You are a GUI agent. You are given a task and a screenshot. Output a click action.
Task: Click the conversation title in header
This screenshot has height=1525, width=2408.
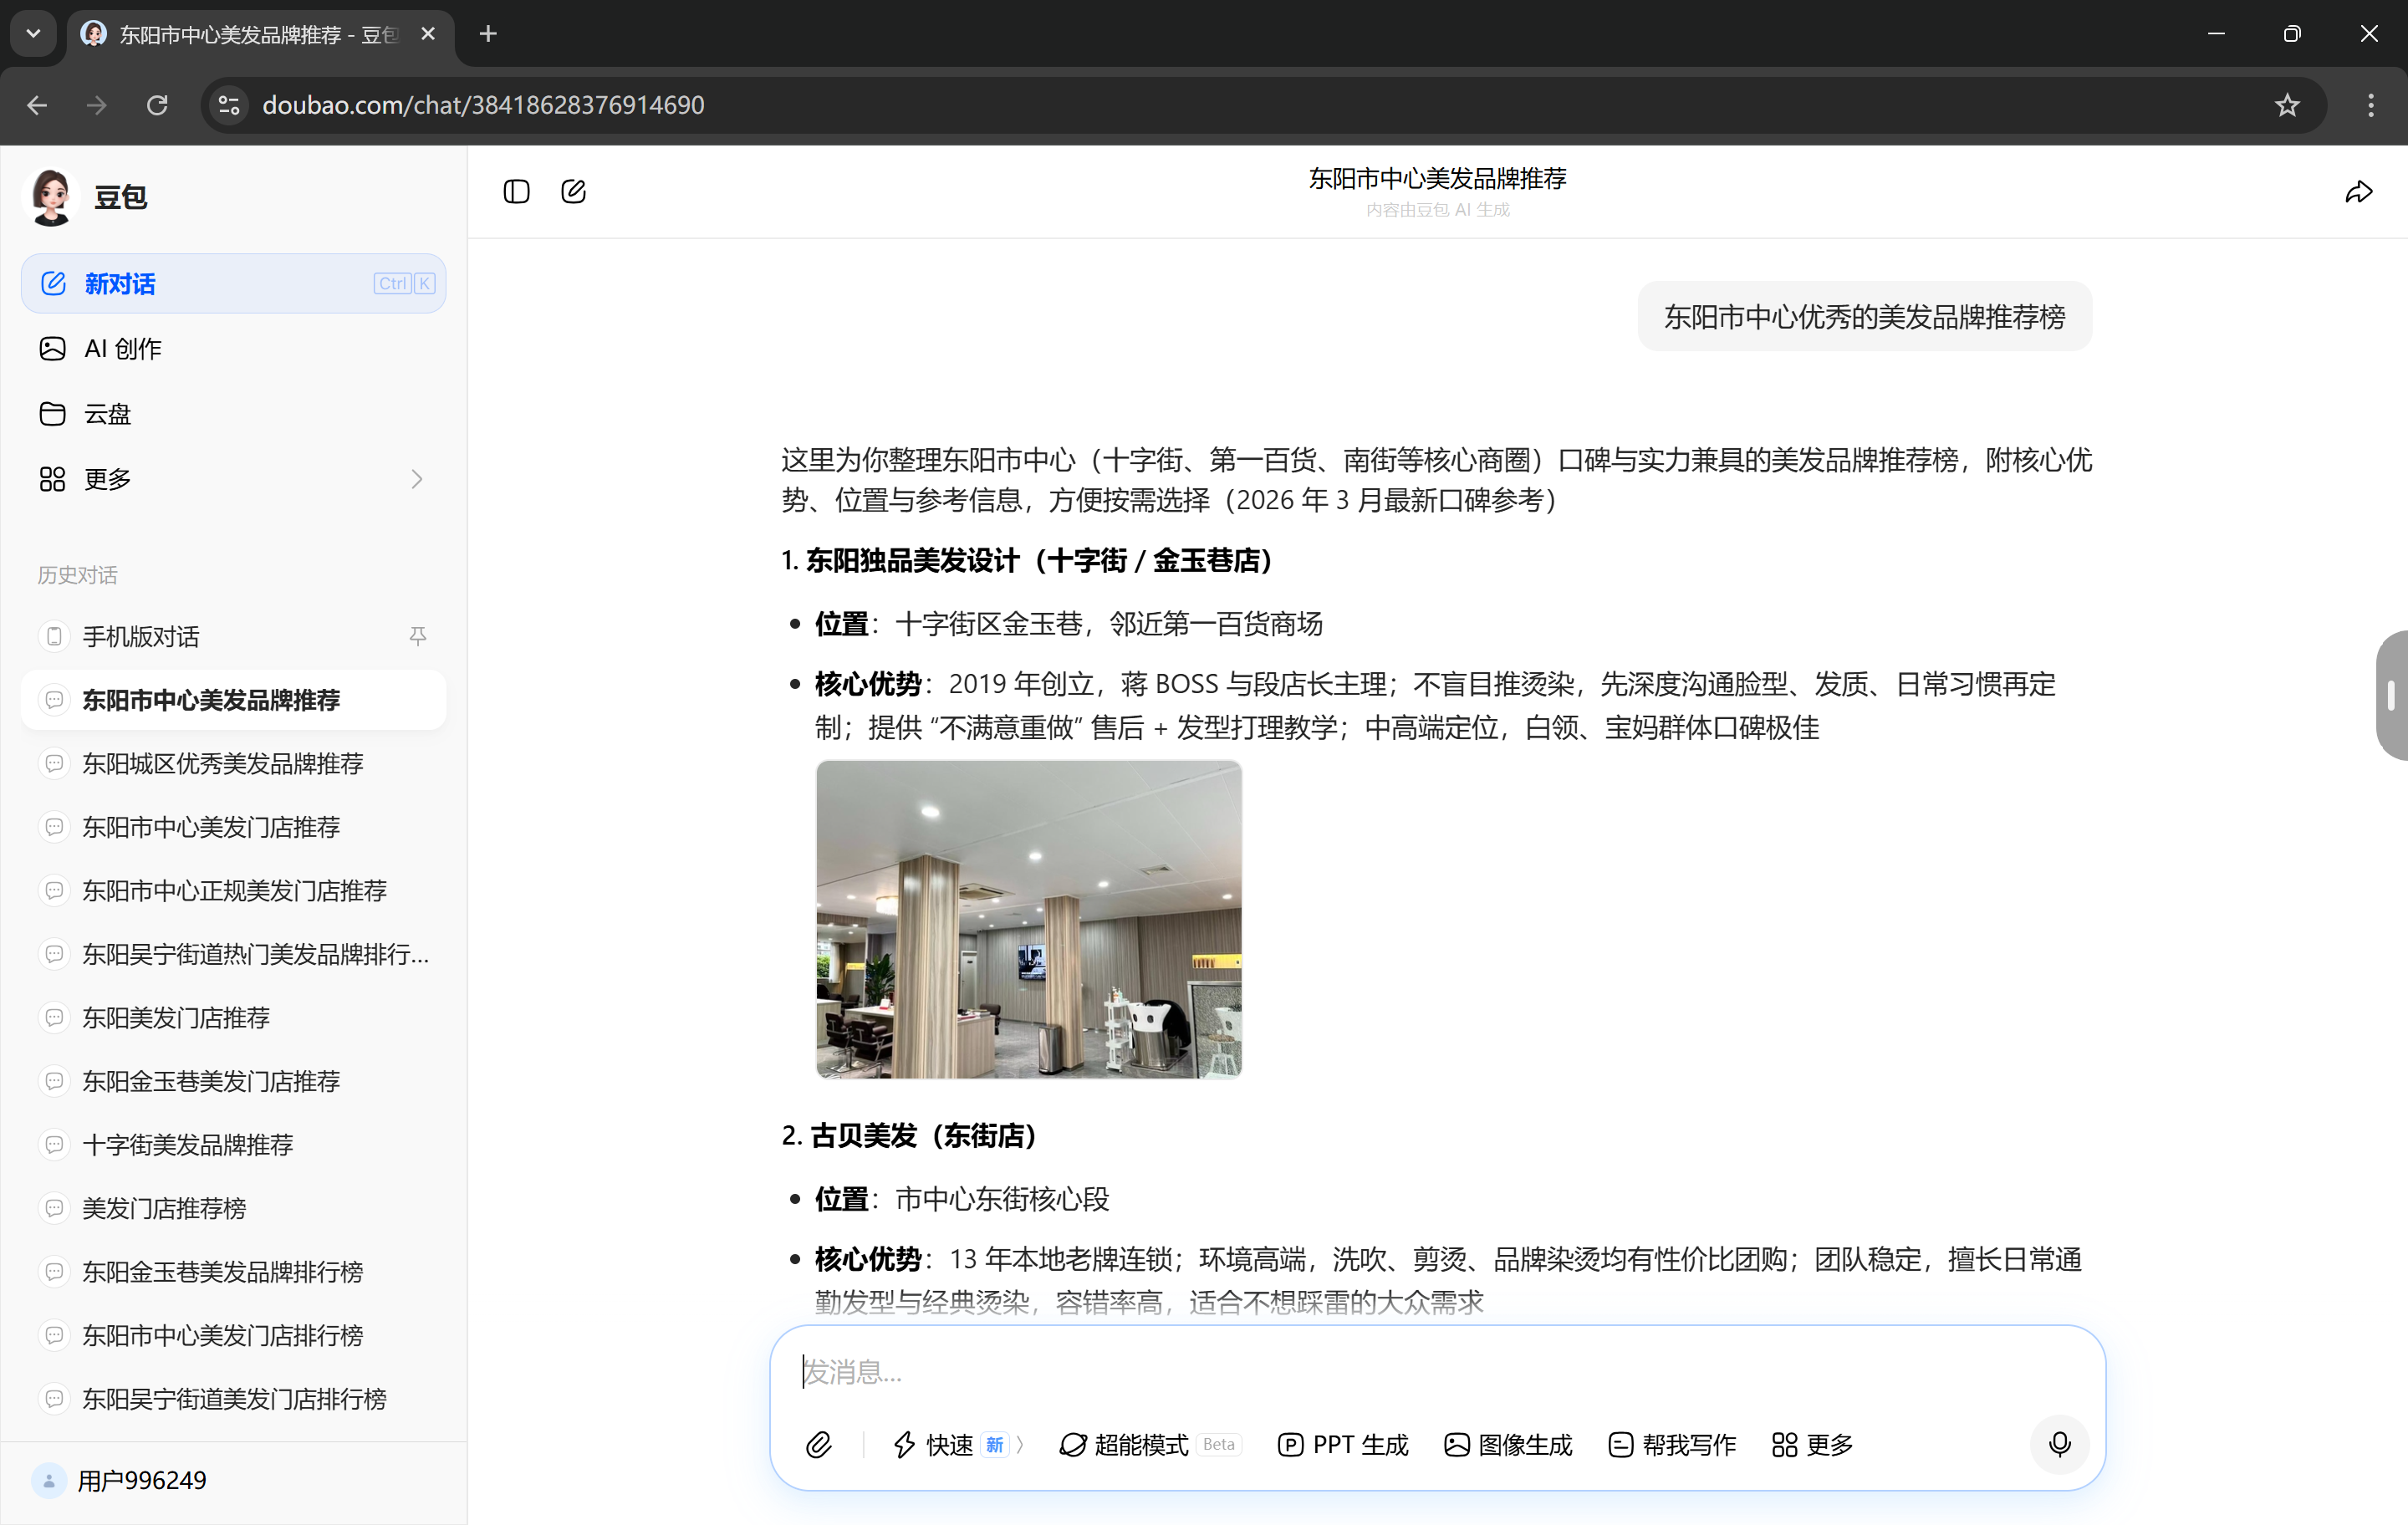pyautogui.click(x=1437, y=178)
